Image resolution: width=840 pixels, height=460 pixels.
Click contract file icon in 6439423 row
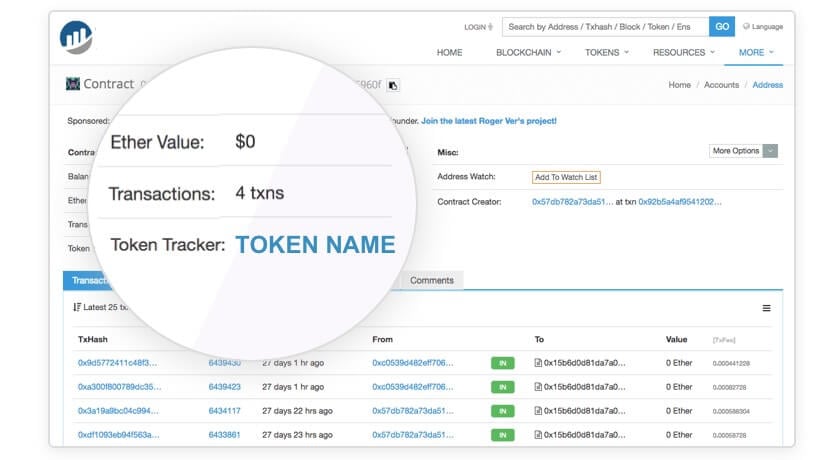point(538,387)
